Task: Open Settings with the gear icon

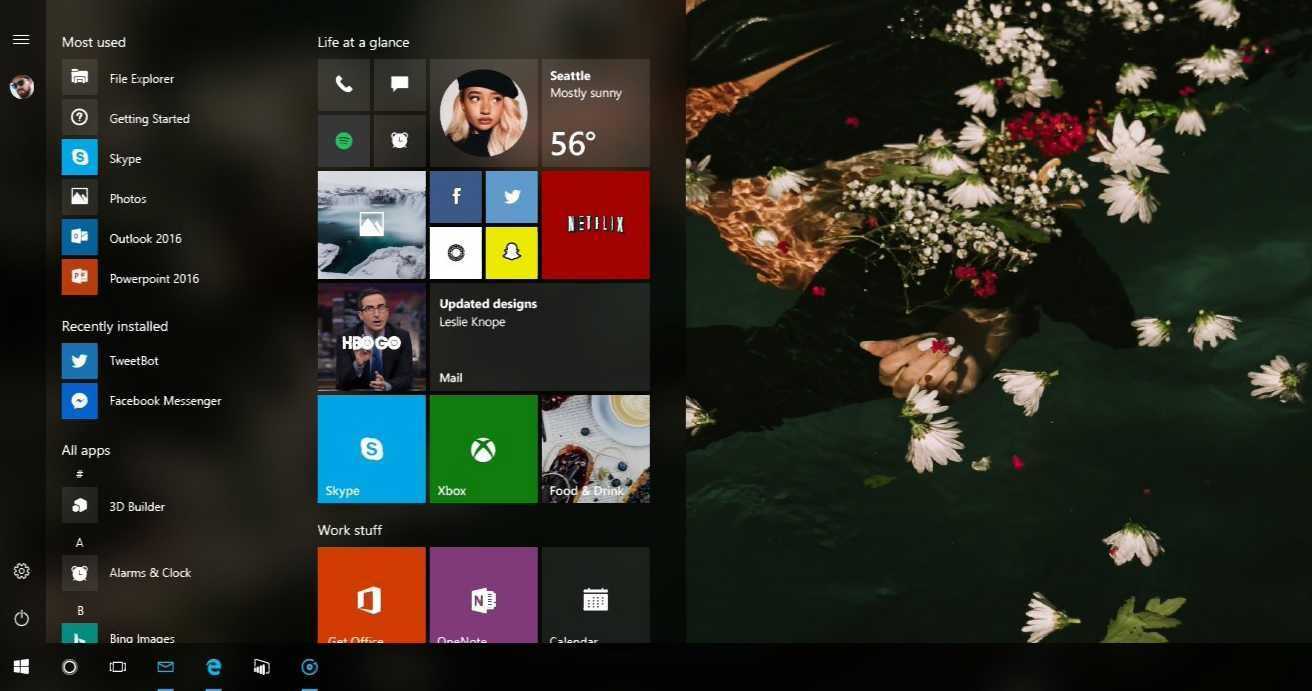Action: [21, 571]
